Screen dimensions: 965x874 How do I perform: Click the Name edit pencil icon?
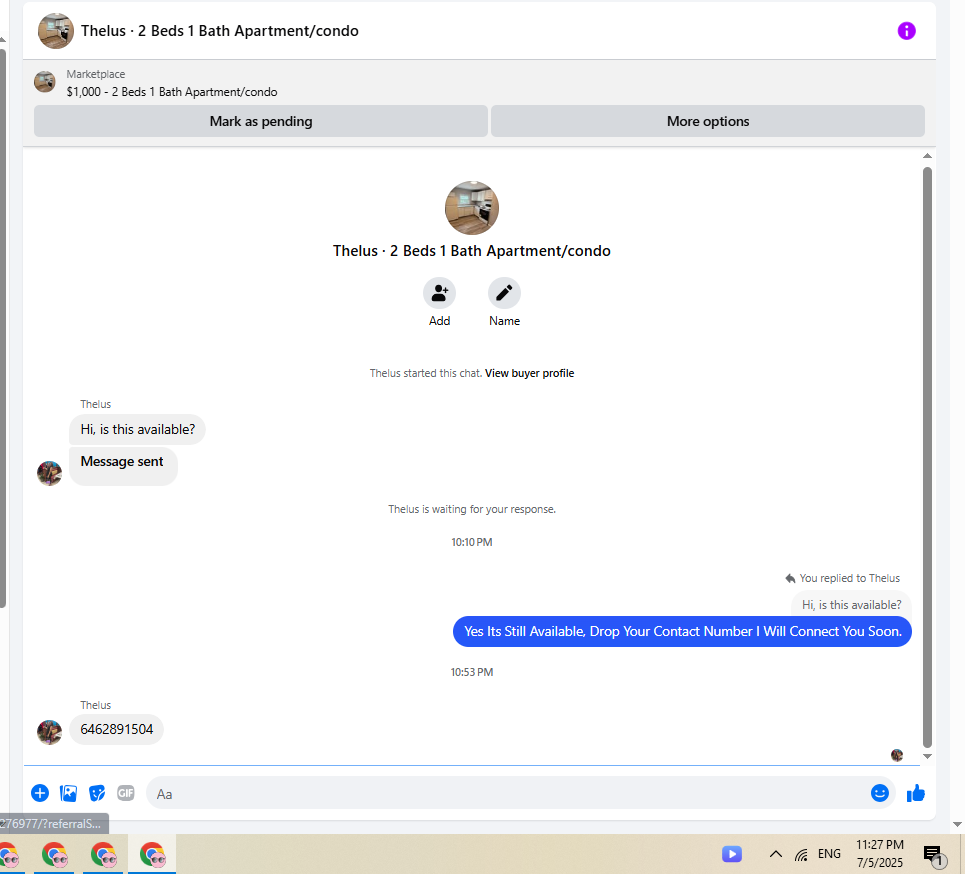pos(504,293)
